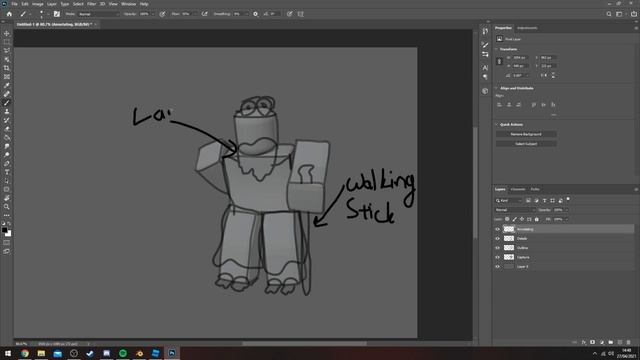Image resolution: width=640 pixels, height=360 pixels.
Task: Hide the Details layer
Action: tap(497, 238)
